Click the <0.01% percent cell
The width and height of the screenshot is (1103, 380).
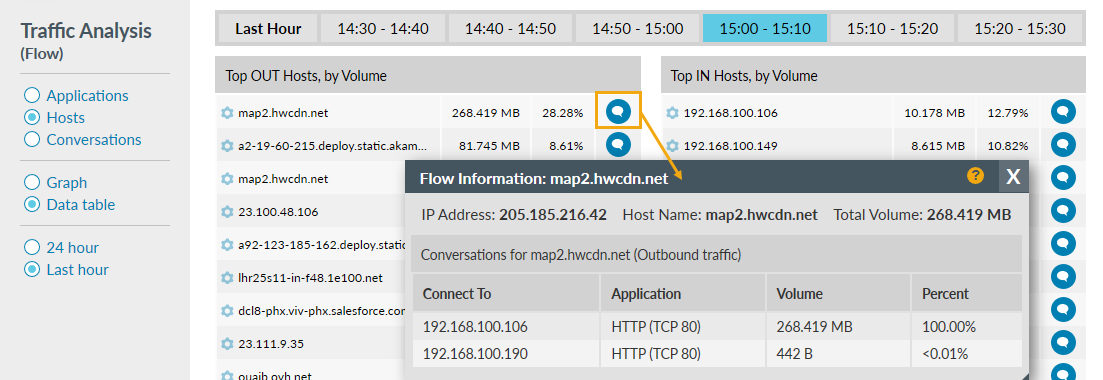tap(945, 354)
